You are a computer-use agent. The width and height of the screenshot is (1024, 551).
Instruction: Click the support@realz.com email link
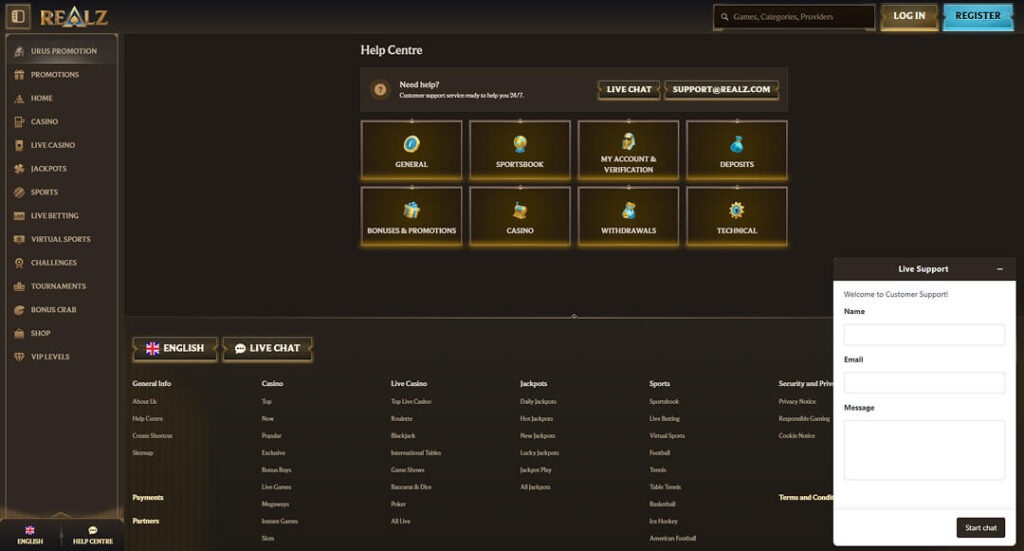[721, 90]
